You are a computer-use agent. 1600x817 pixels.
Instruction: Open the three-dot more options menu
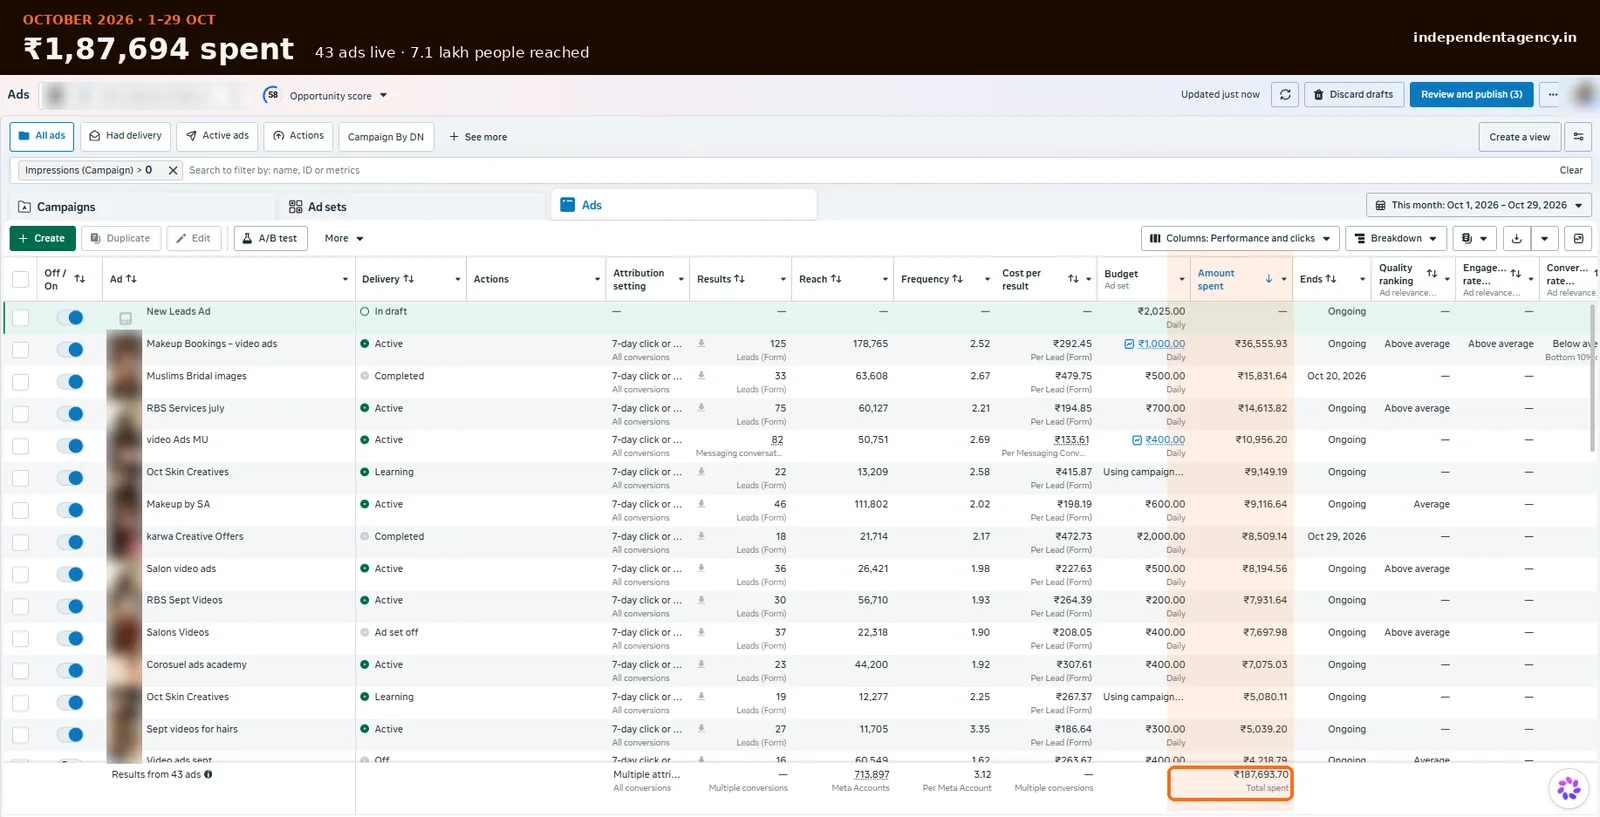(1553, 95)
